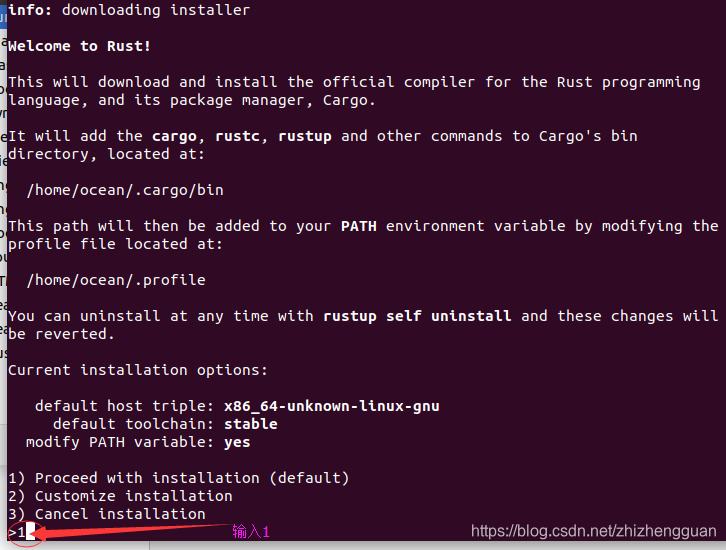726x550 pixels.
Task: Click the bold rustc command name
Action: pos(237,137)
